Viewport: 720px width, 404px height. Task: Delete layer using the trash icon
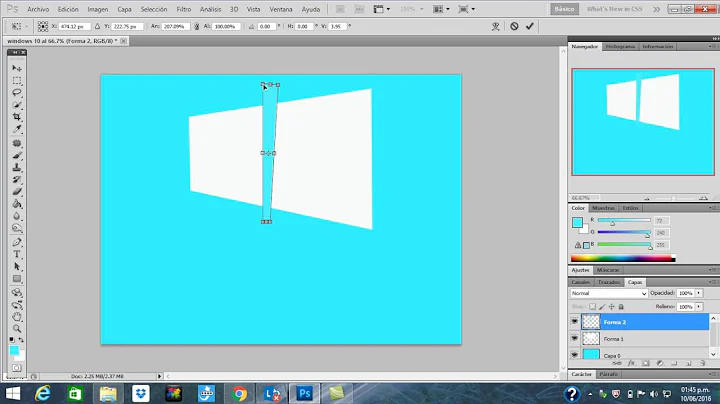coord(703,363)
